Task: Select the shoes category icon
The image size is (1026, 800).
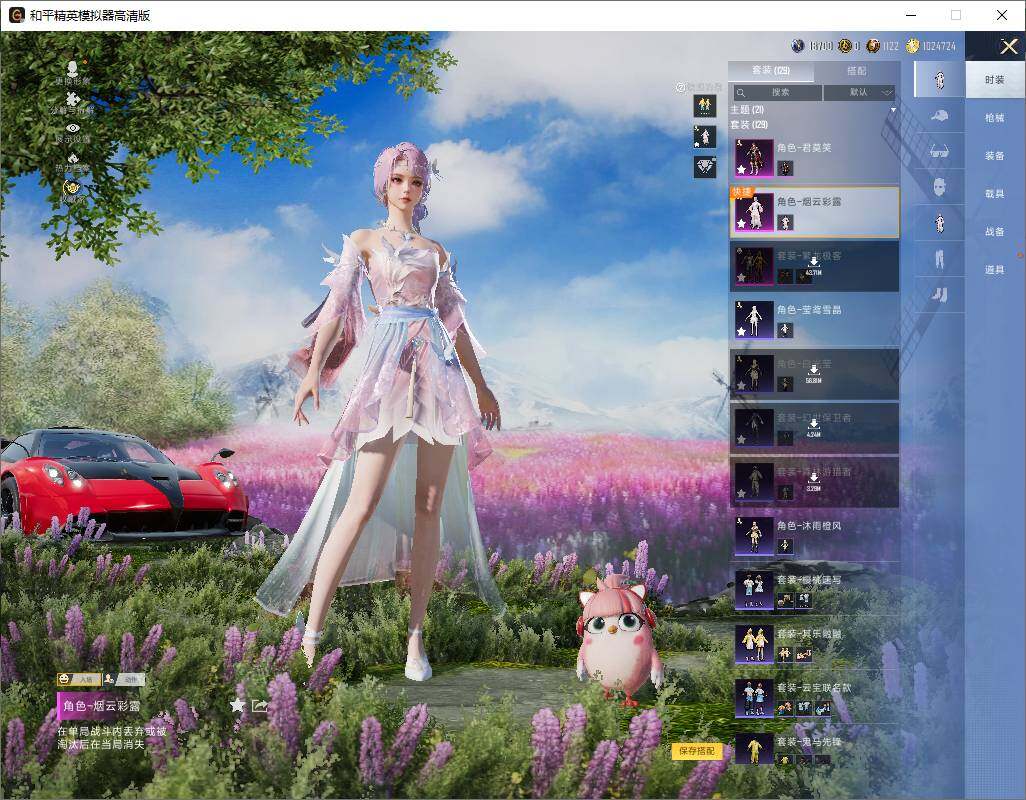Action: click(x=940, y=295)
